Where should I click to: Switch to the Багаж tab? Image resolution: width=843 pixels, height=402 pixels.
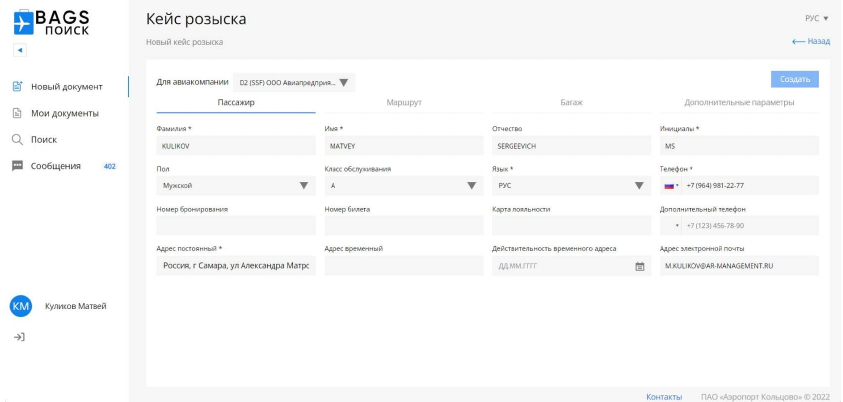point(571,103)
